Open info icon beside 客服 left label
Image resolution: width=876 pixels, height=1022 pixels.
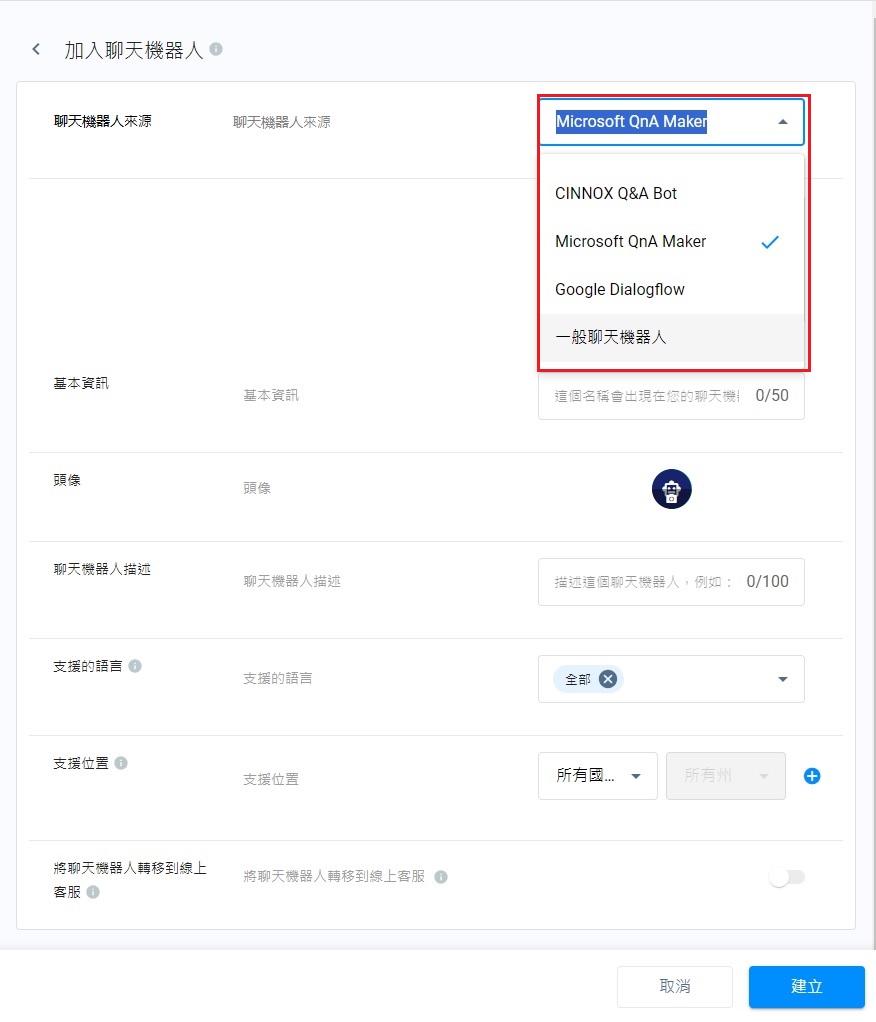[x=93, y=892]
